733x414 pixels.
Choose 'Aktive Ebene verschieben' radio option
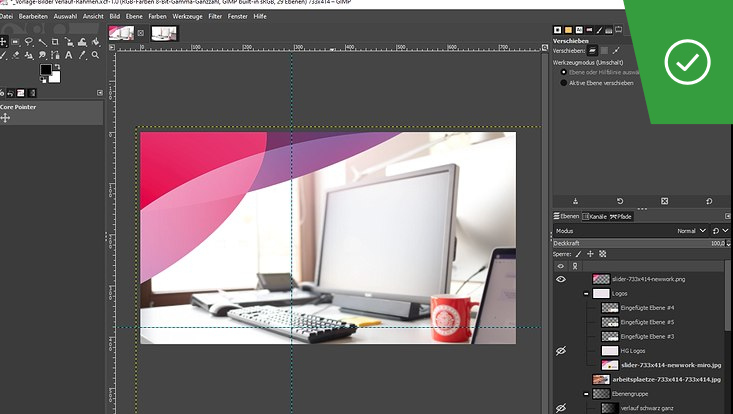coord(563,83)
